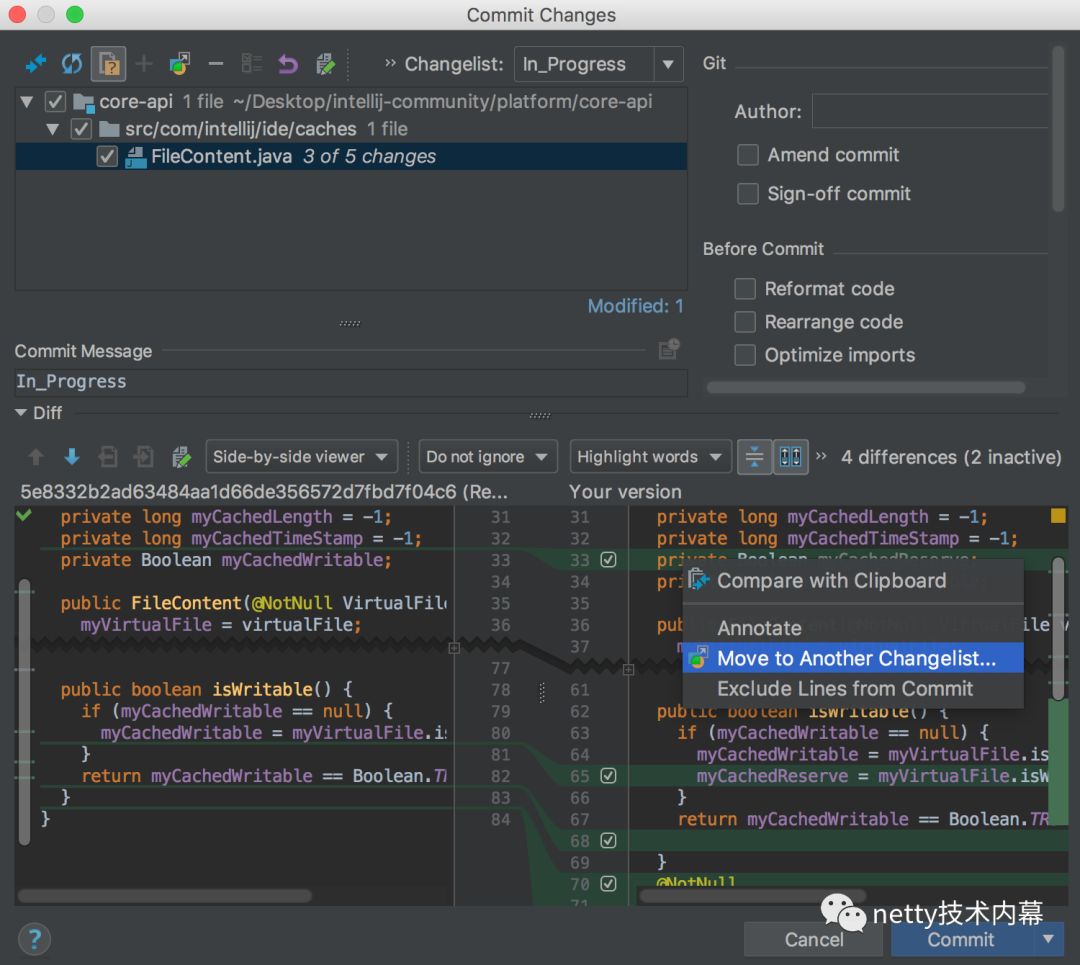The height and width of the screenshot is (965, 1080).
Task: Expand hidden toolbar items before Changelist
Action: click(x=390, y=63)
